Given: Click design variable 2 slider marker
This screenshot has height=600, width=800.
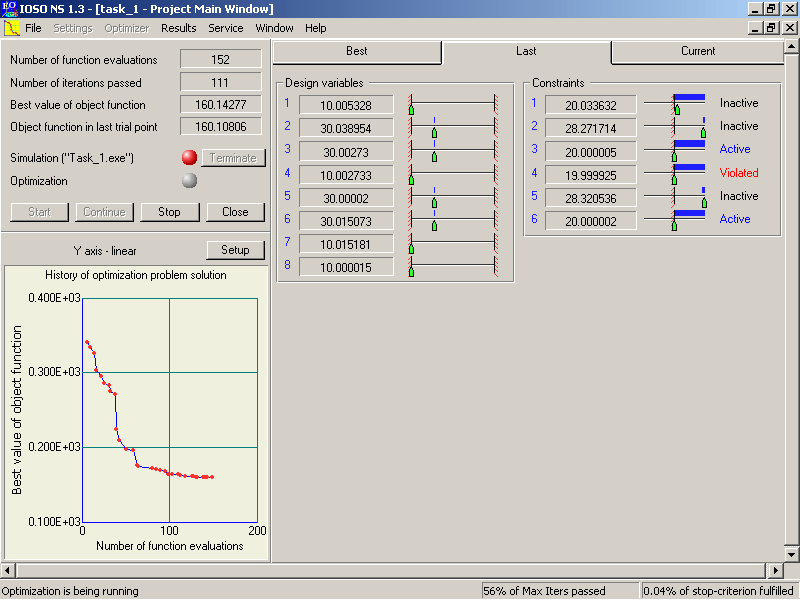Looking at the screenshot, I should pyautogui.click(x=434, y=133).
